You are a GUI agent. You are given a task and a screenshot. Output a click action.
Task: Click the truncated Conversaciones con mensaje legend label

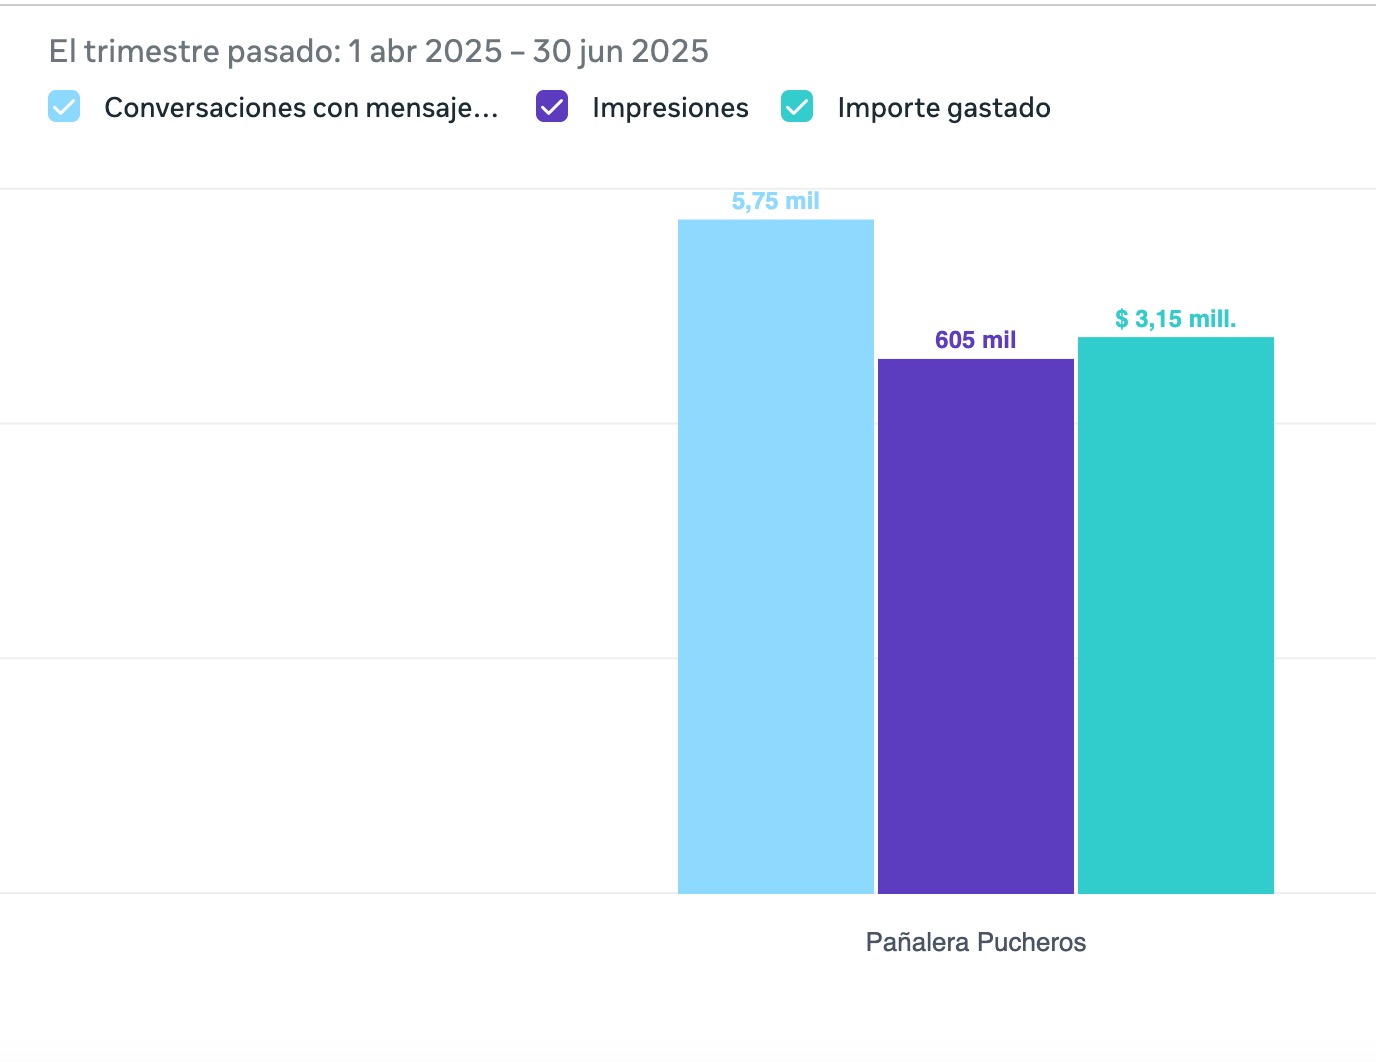[301, 108]
